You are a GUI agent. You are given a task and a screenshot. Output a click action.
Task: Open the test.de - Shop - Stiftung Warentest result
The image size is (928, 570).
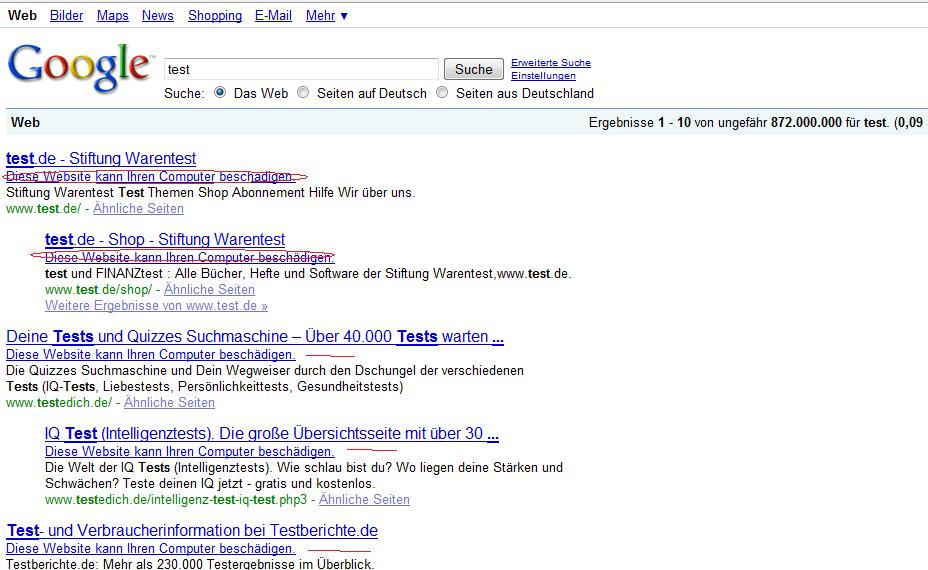click(x=165, y=240)
